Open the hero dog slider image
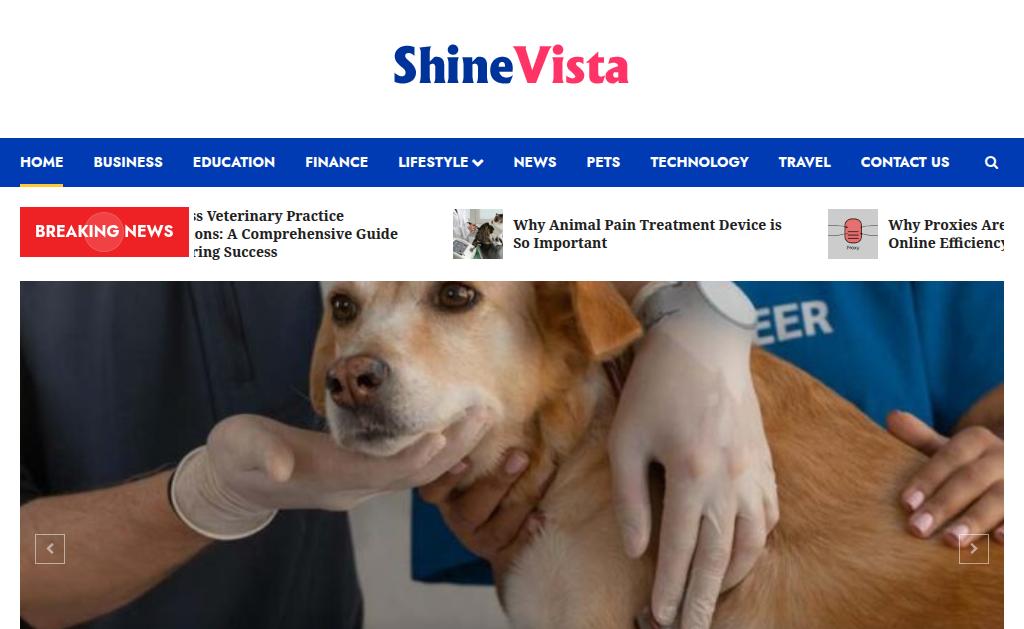 [x=511, y=455]
